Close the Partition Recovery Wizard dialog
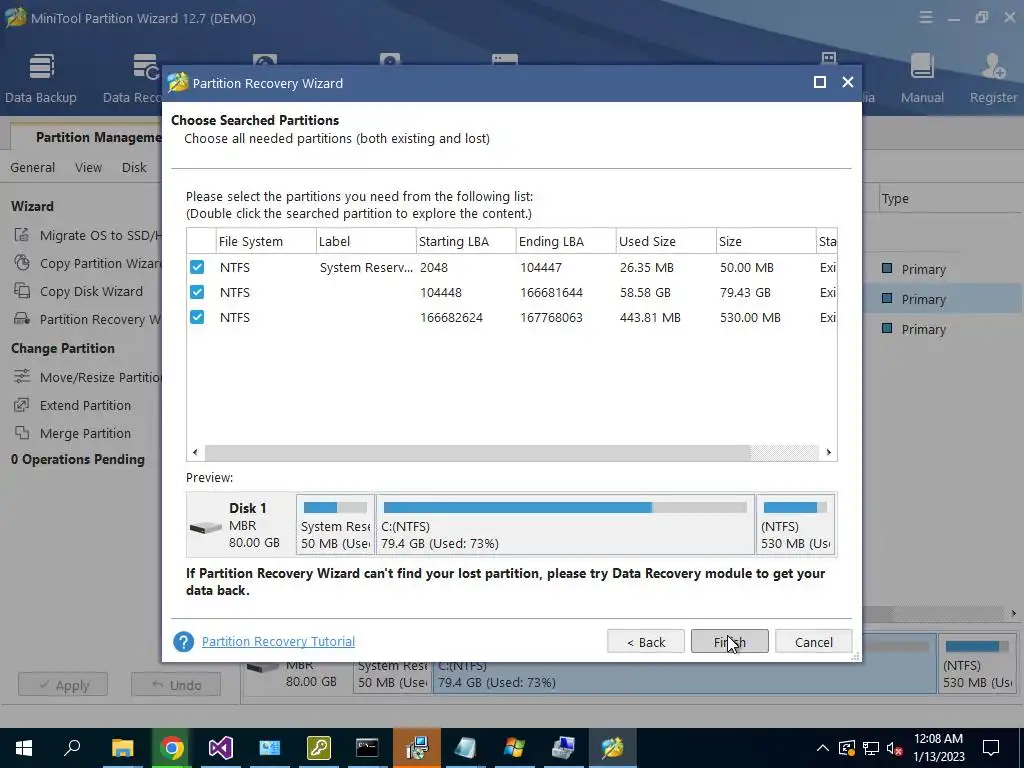This screenshot has width=1024, height=768. point(848,82)
